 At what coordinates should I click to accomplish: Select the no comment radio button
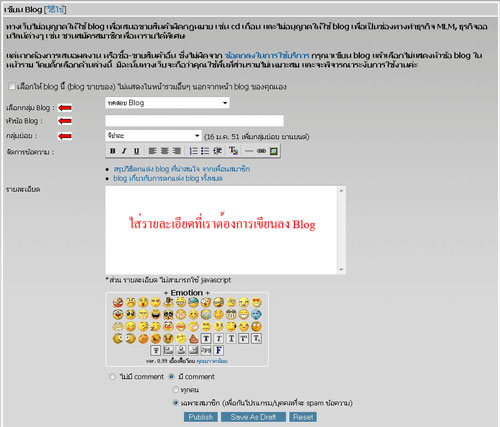(x=112, y=377)
